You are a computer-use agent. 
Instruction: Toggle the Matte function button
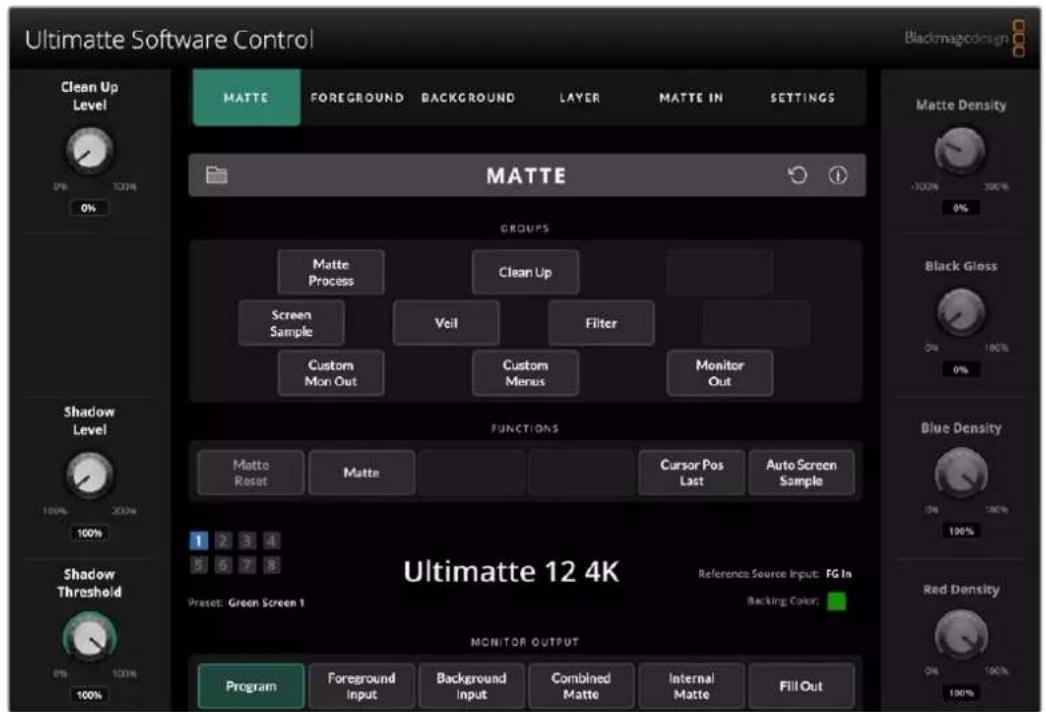click(362, 472)
